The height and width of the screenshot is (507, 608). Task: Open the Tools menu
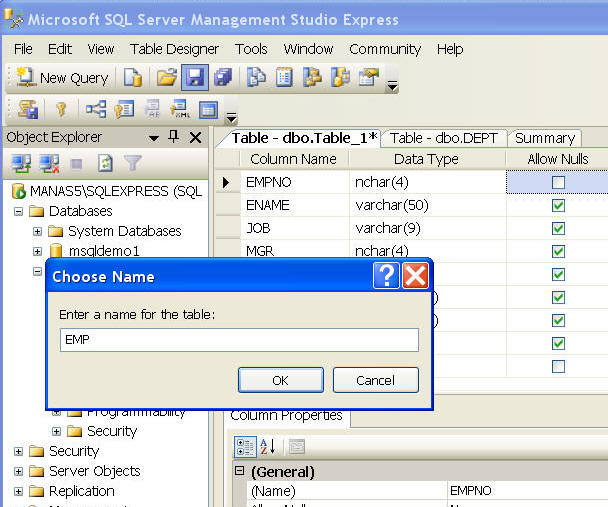[251, 49]
